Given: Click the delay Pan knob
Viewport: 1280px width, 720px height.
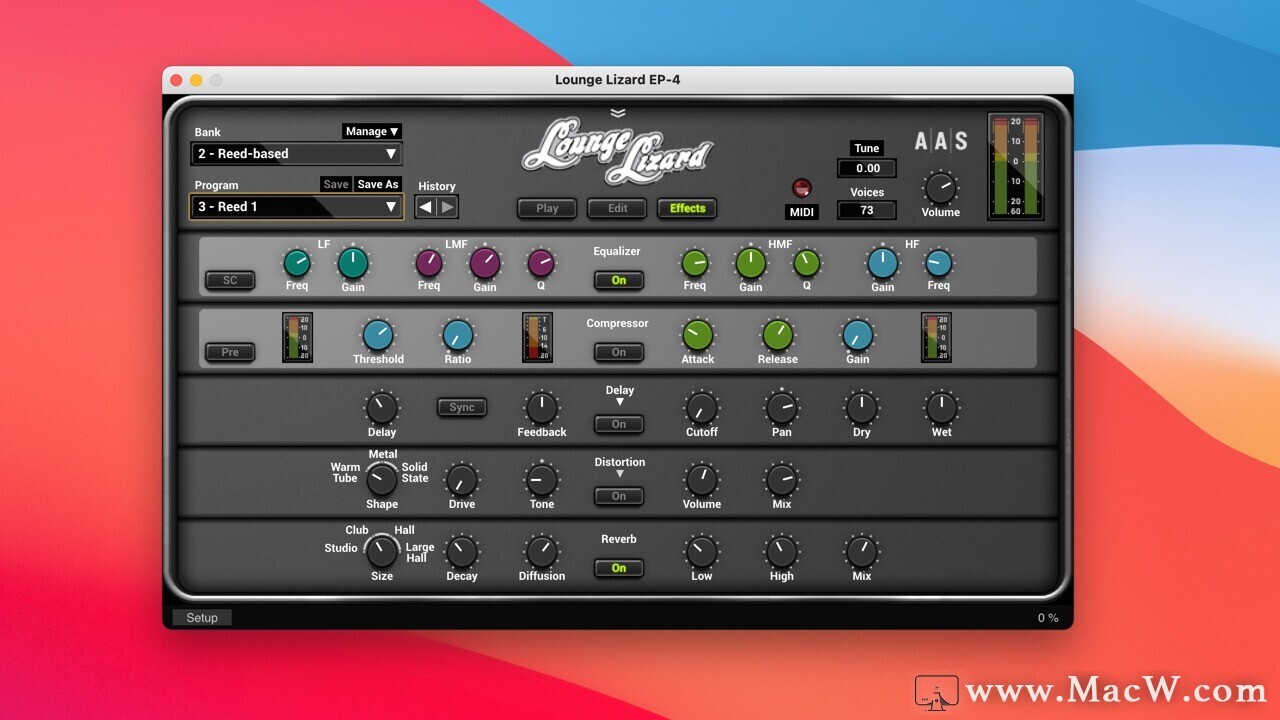Looking at the screenshot, I should 782,408.
